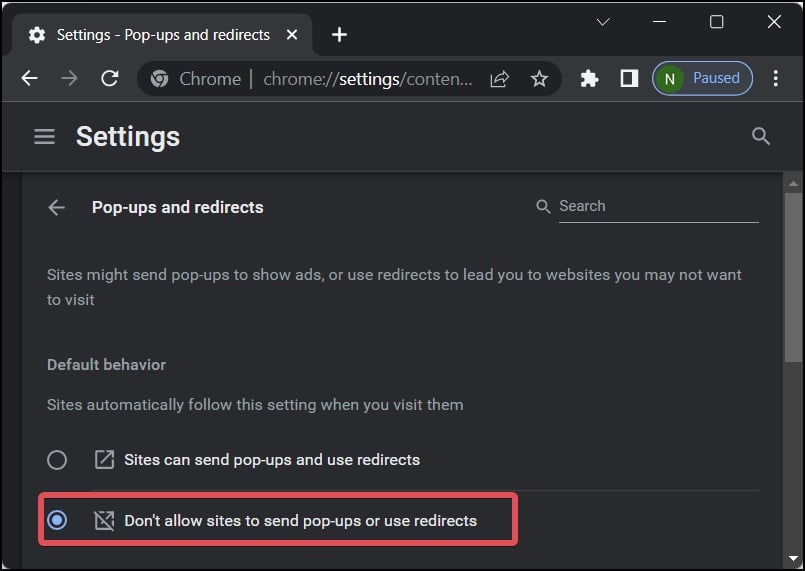Reload the current page
Viewport: 805px width, 571px height.
109,79
